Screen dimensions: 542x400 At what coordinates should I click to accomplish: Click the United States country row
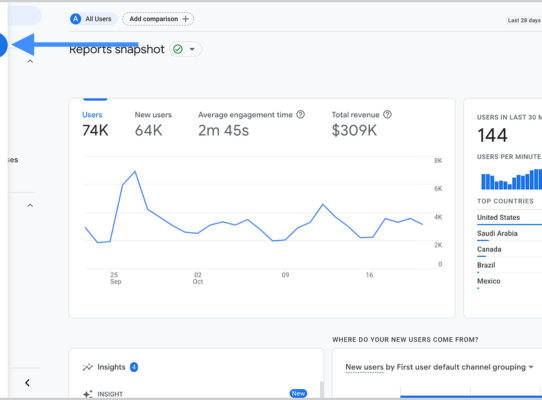pyautogui.click(x=509, y=219)
